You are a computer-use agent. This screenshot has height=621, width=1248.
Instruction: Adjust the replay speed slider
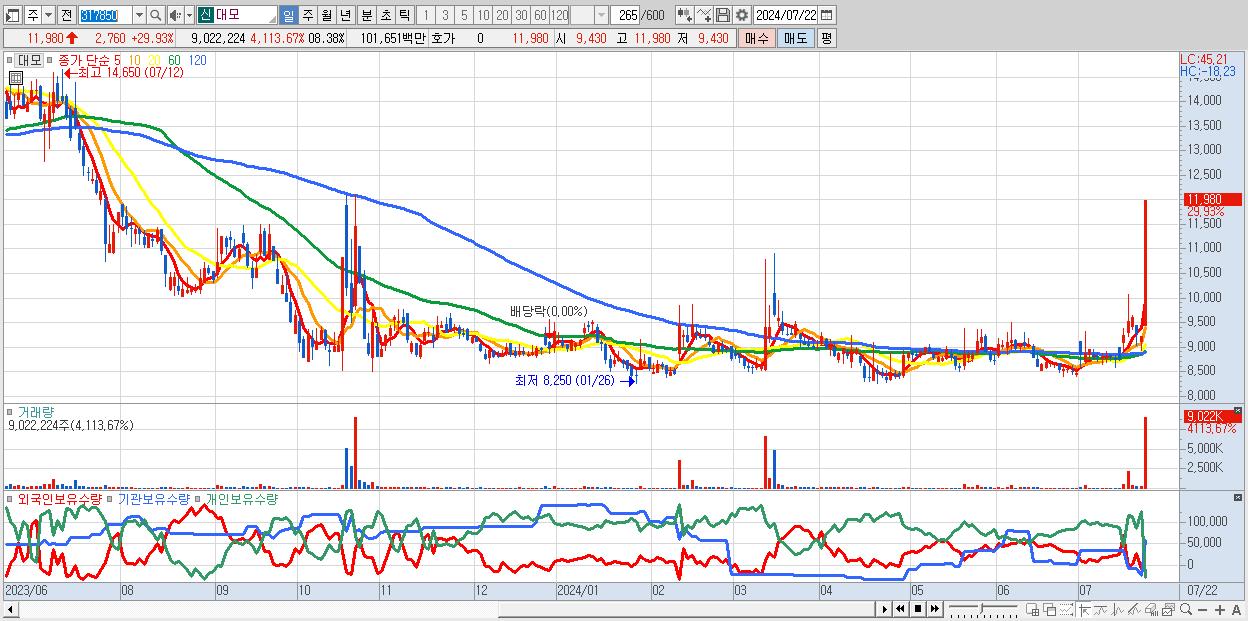[983, 609]
